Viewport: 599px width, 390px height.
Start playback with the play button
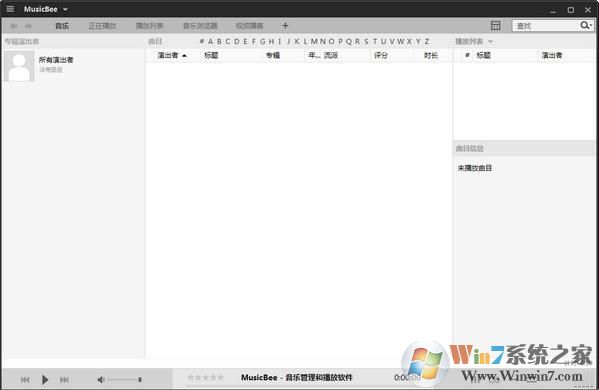pyautogui.click(x=45, y=380)
